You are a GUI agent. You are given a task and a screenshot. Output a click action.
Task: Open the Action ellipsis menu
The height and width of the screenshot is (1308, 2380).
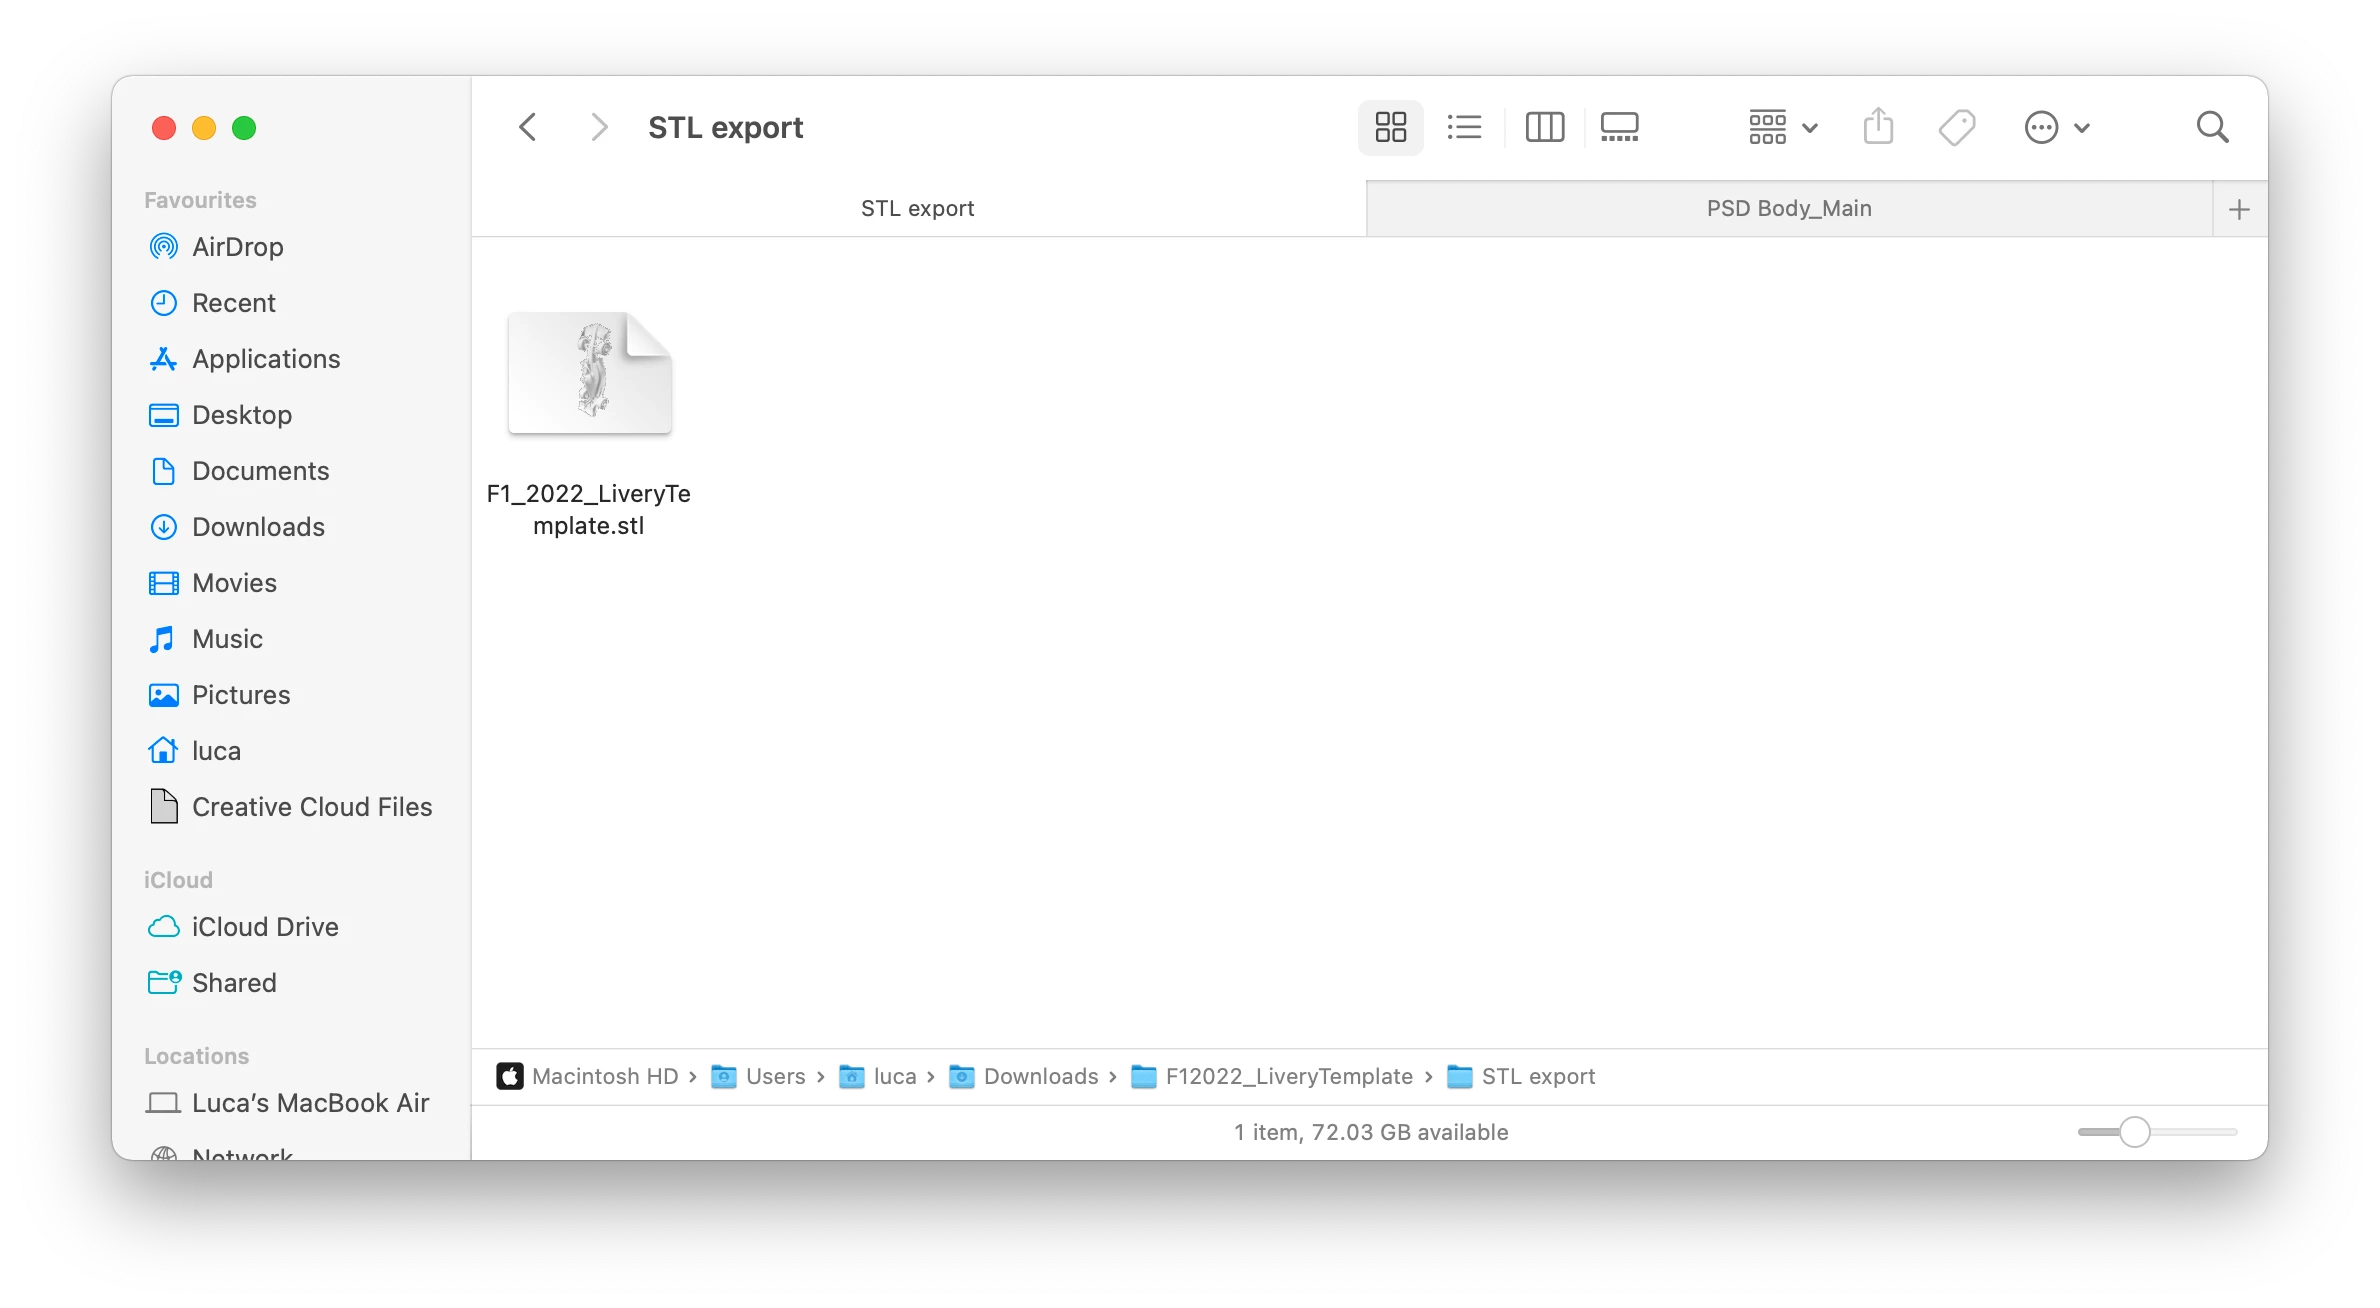(2055, 127)
